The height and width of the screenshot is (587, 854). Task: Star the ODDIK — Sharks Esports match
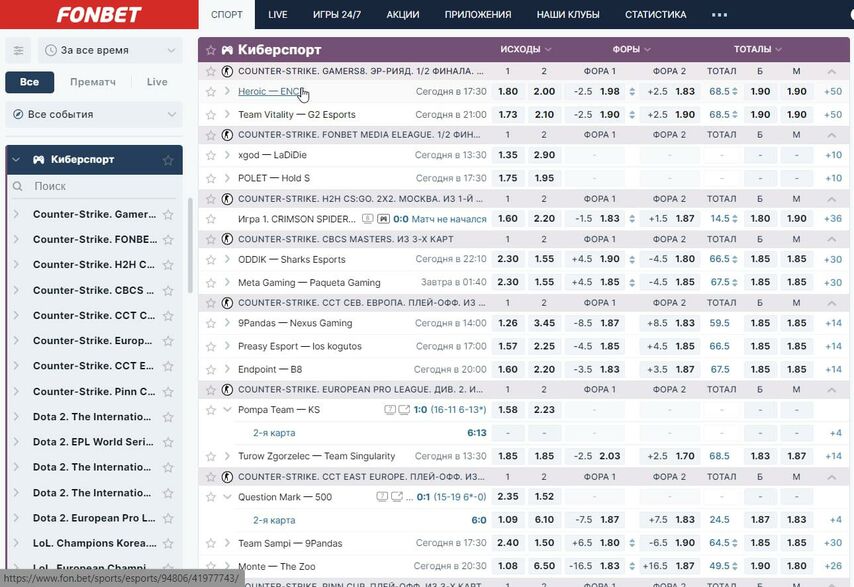click(x=211, y=260)
